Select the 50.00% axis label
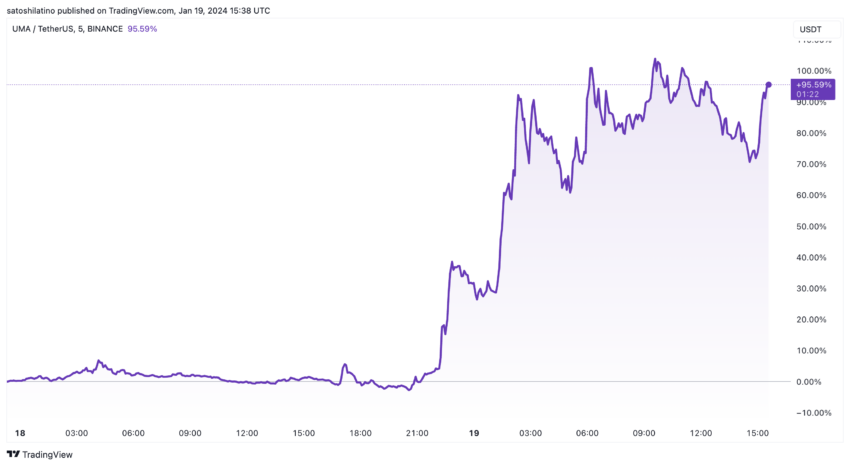This screenshot has height=466, width=850. [x=811, y=226]
